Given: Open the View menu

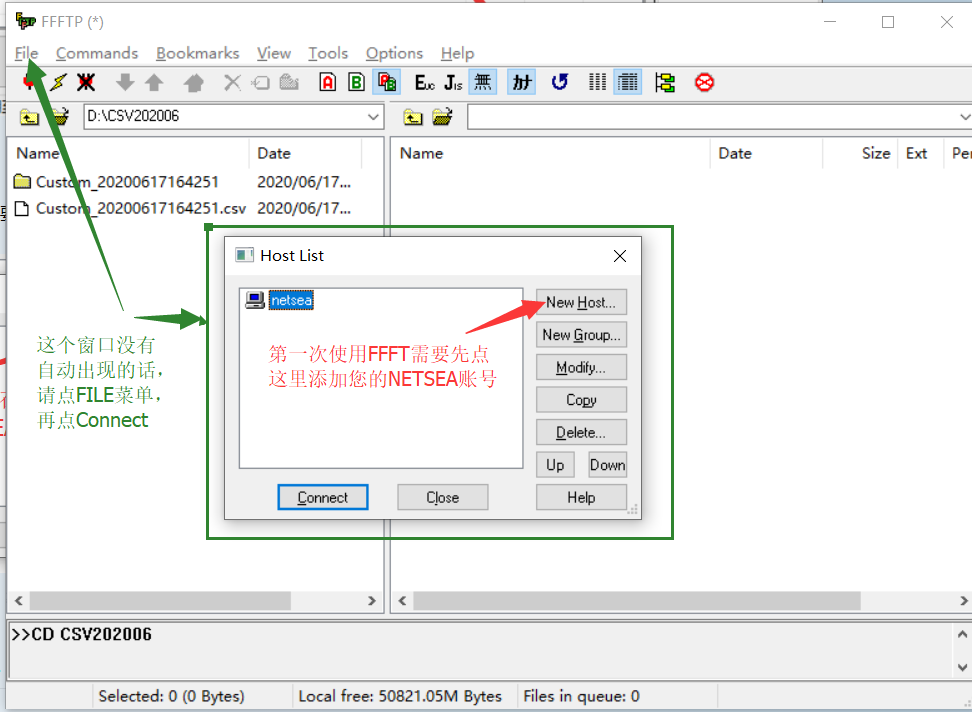Looking at the screenshot, I should coord(274,53).
